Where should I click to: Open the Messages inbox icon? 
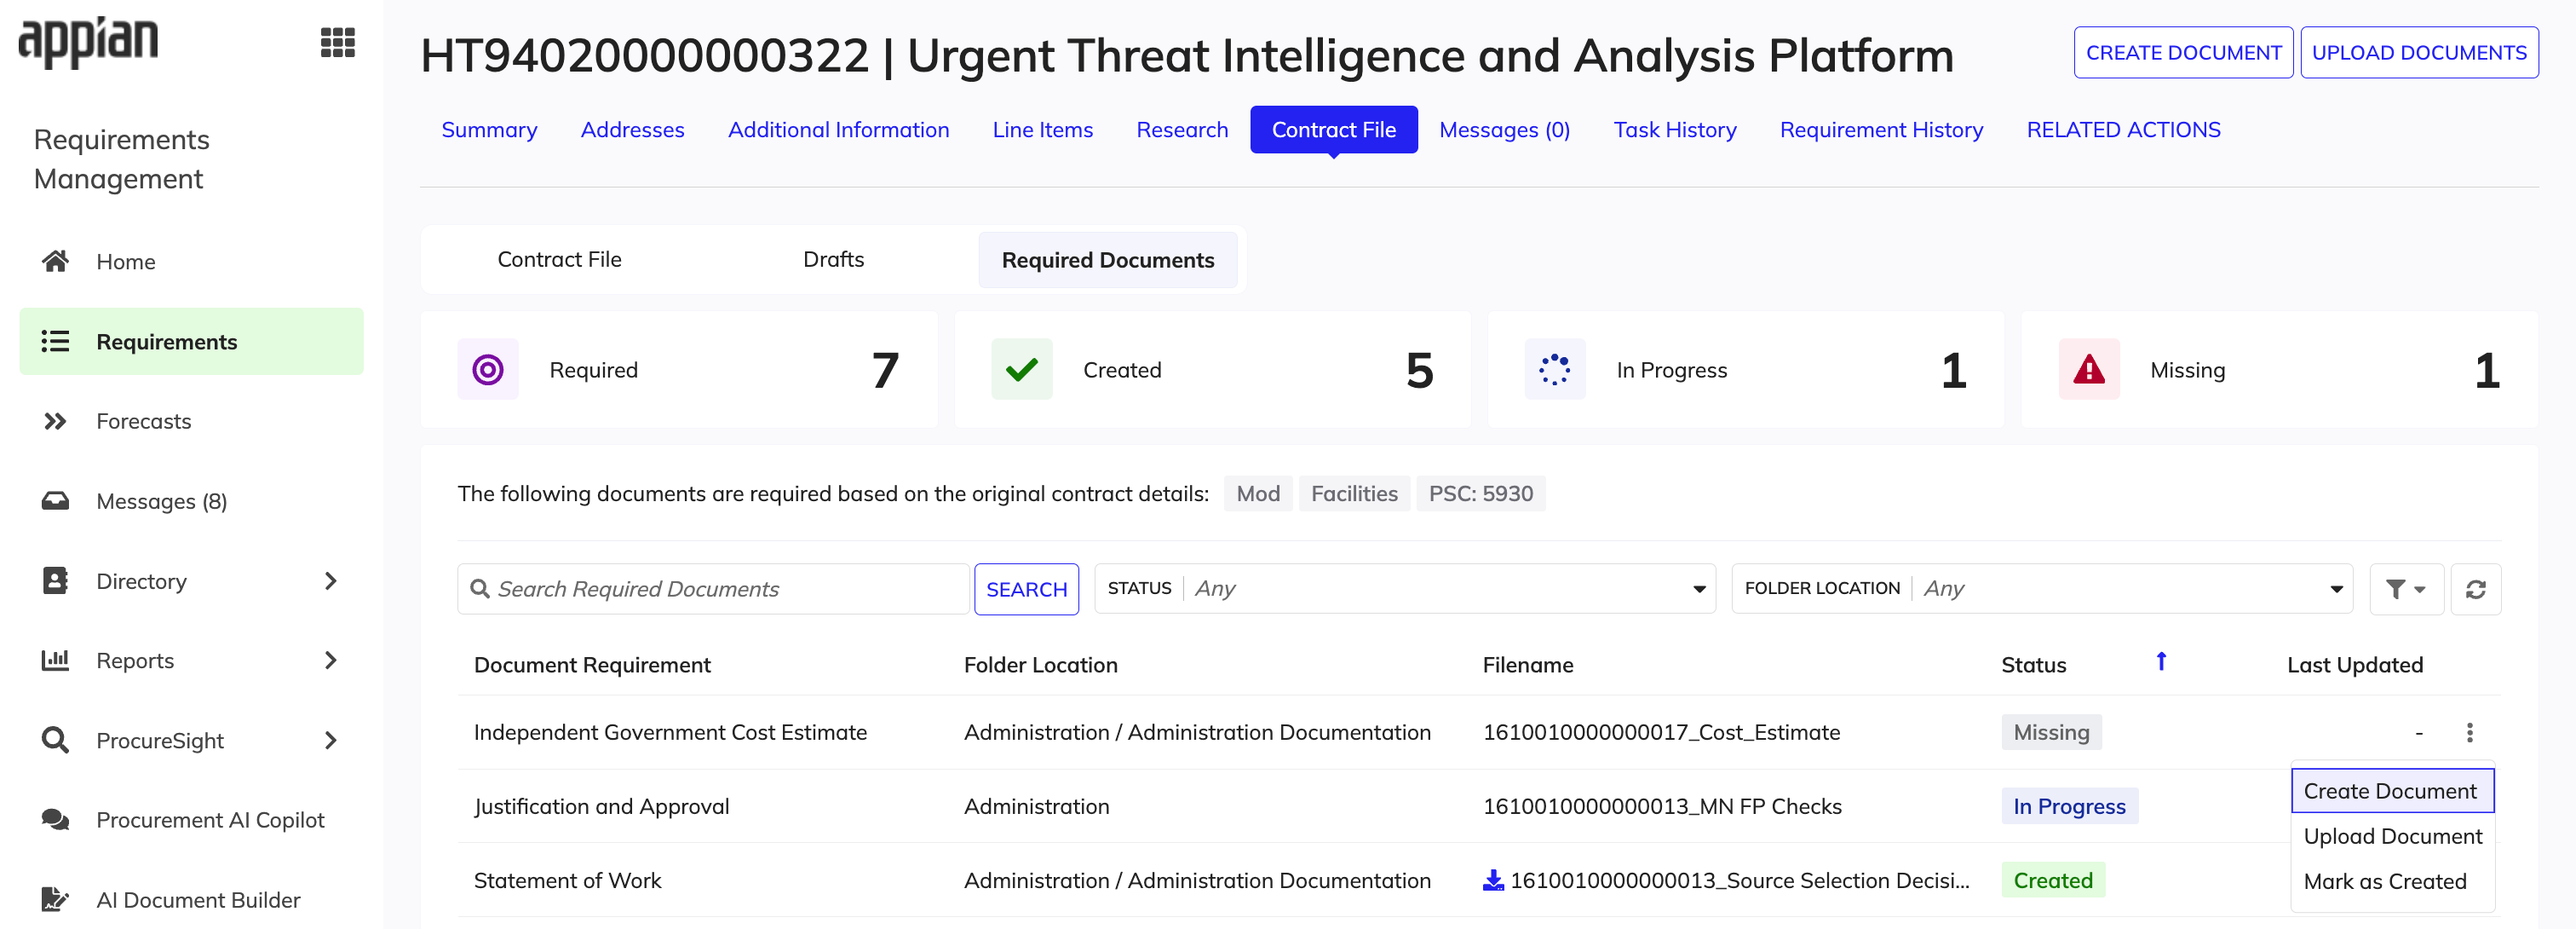point(55,501)
